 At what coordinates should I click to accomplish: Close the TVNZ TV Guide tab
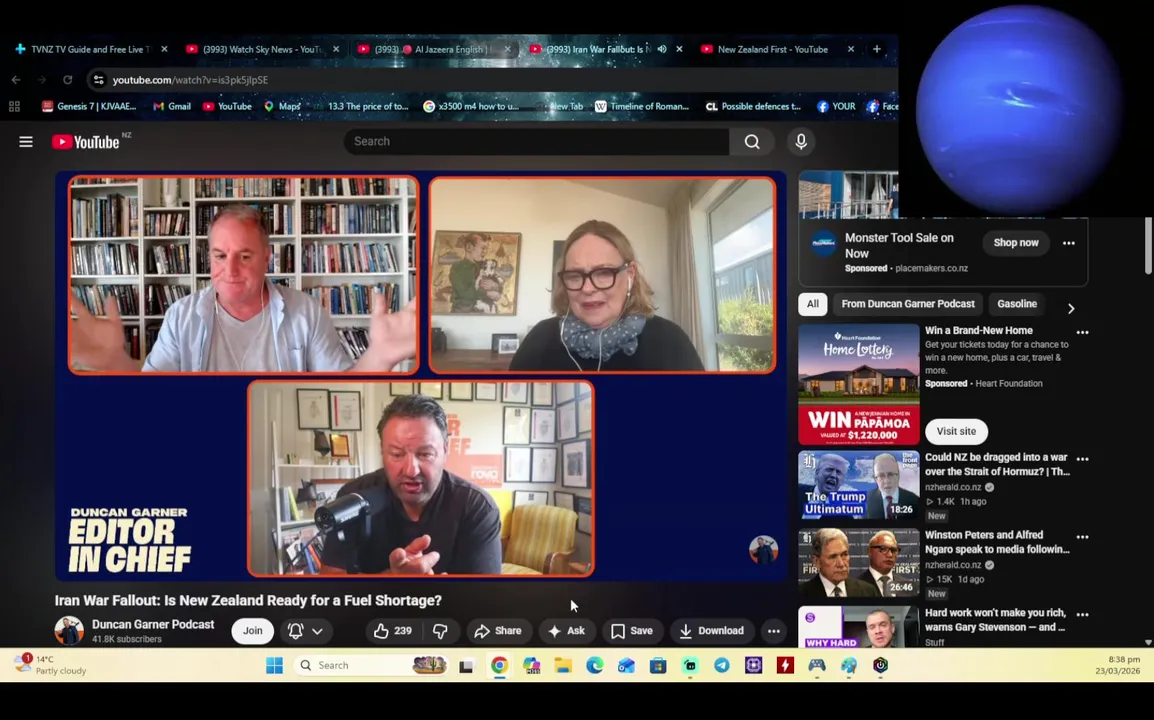pyautogui.click(x=164, y=49)
